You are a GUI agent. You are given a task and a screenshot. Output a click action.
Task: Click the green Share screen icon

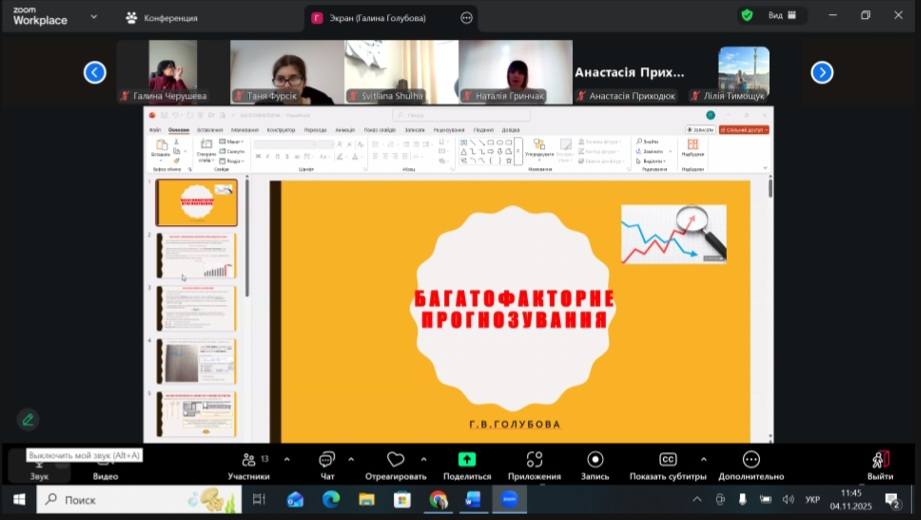pyautogui.click(x=466, y=460)
